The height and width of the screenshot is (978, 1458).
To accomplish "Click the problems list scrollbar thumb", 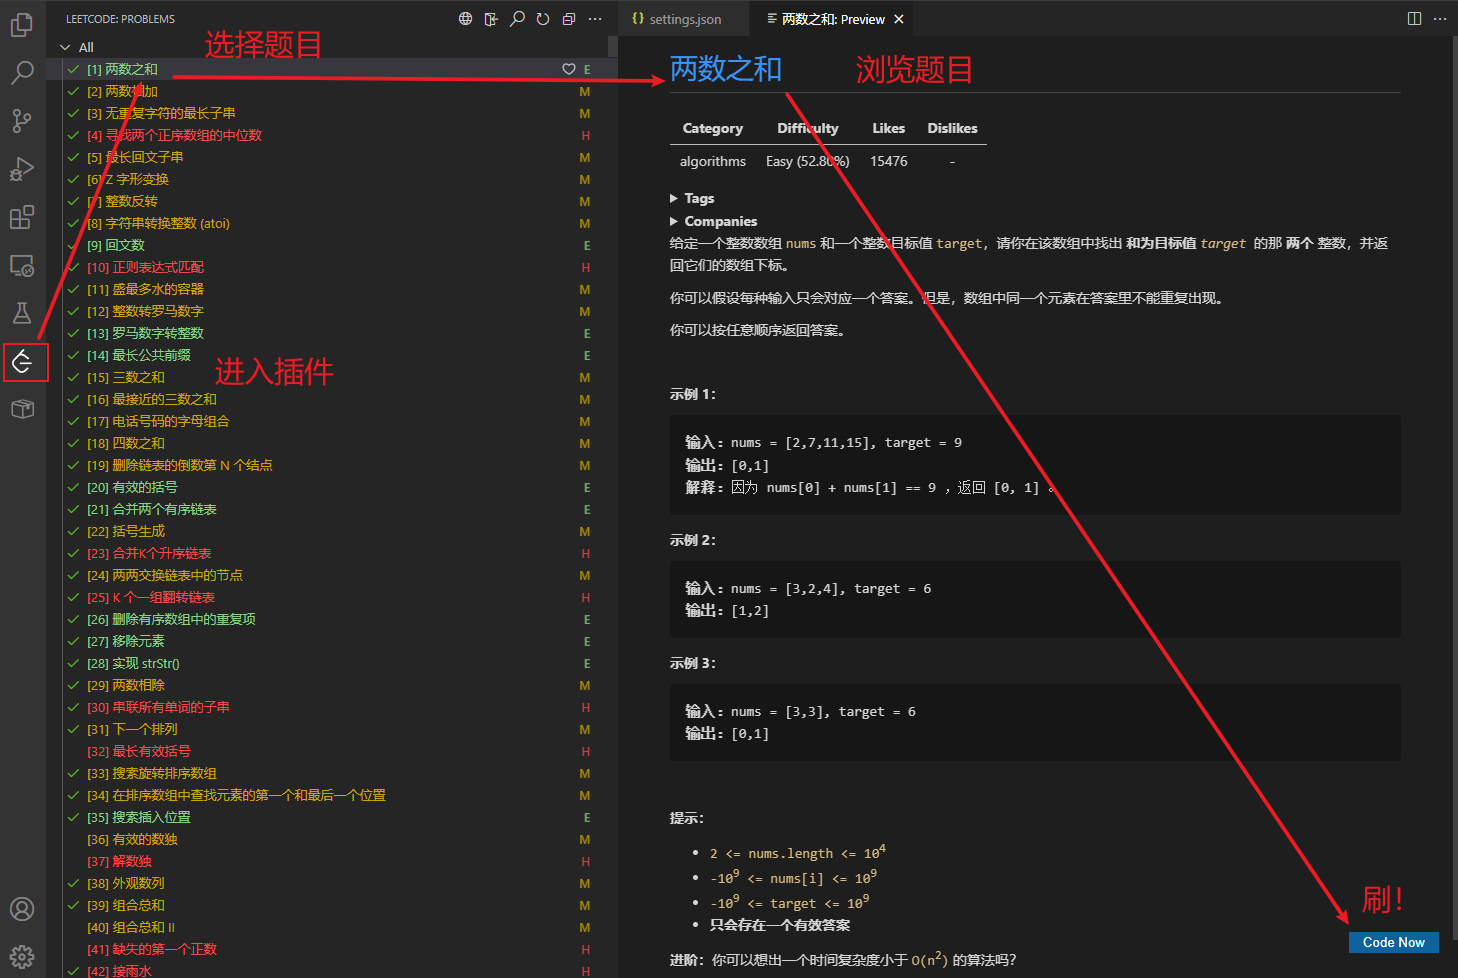I will point(613,47).
